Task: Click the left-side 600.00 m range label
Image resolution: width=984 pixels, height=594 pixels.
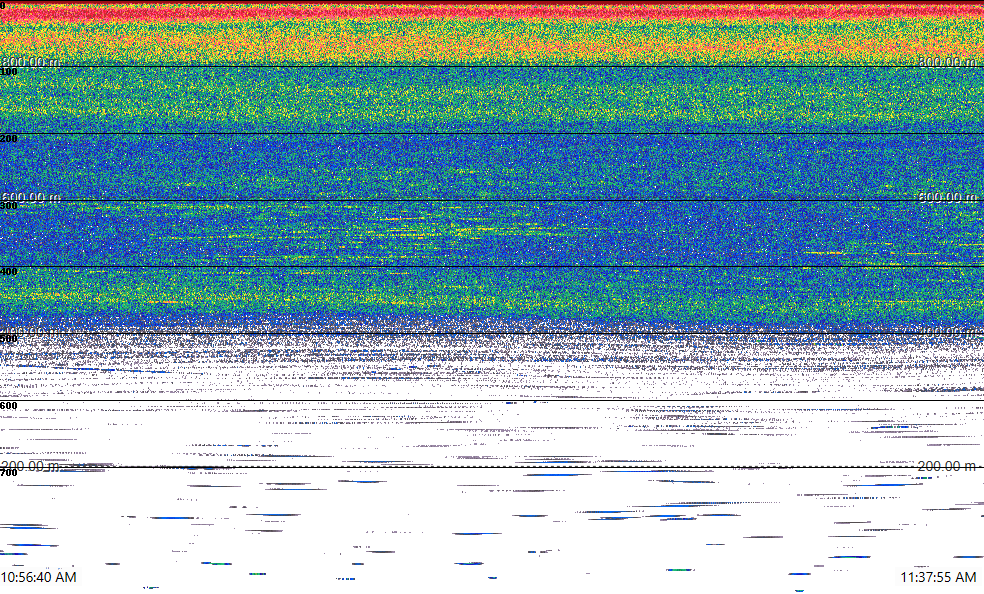Action: coord(31,198)
